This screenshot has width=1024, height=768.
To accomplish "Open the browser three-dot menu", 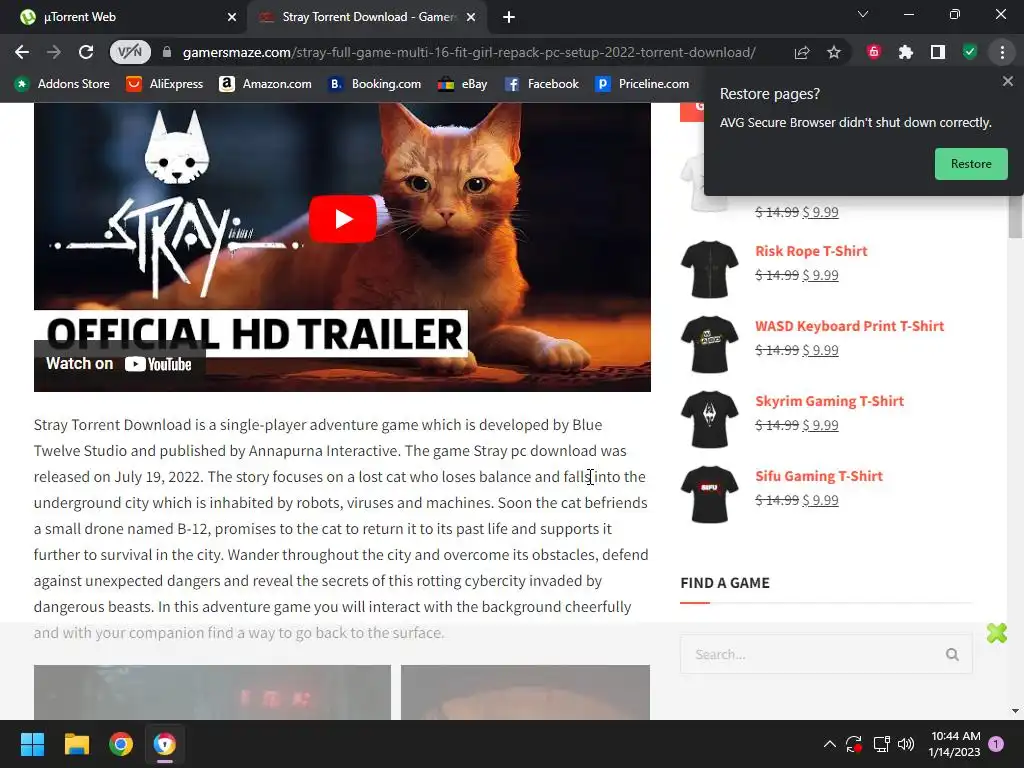I will 1002,52.
